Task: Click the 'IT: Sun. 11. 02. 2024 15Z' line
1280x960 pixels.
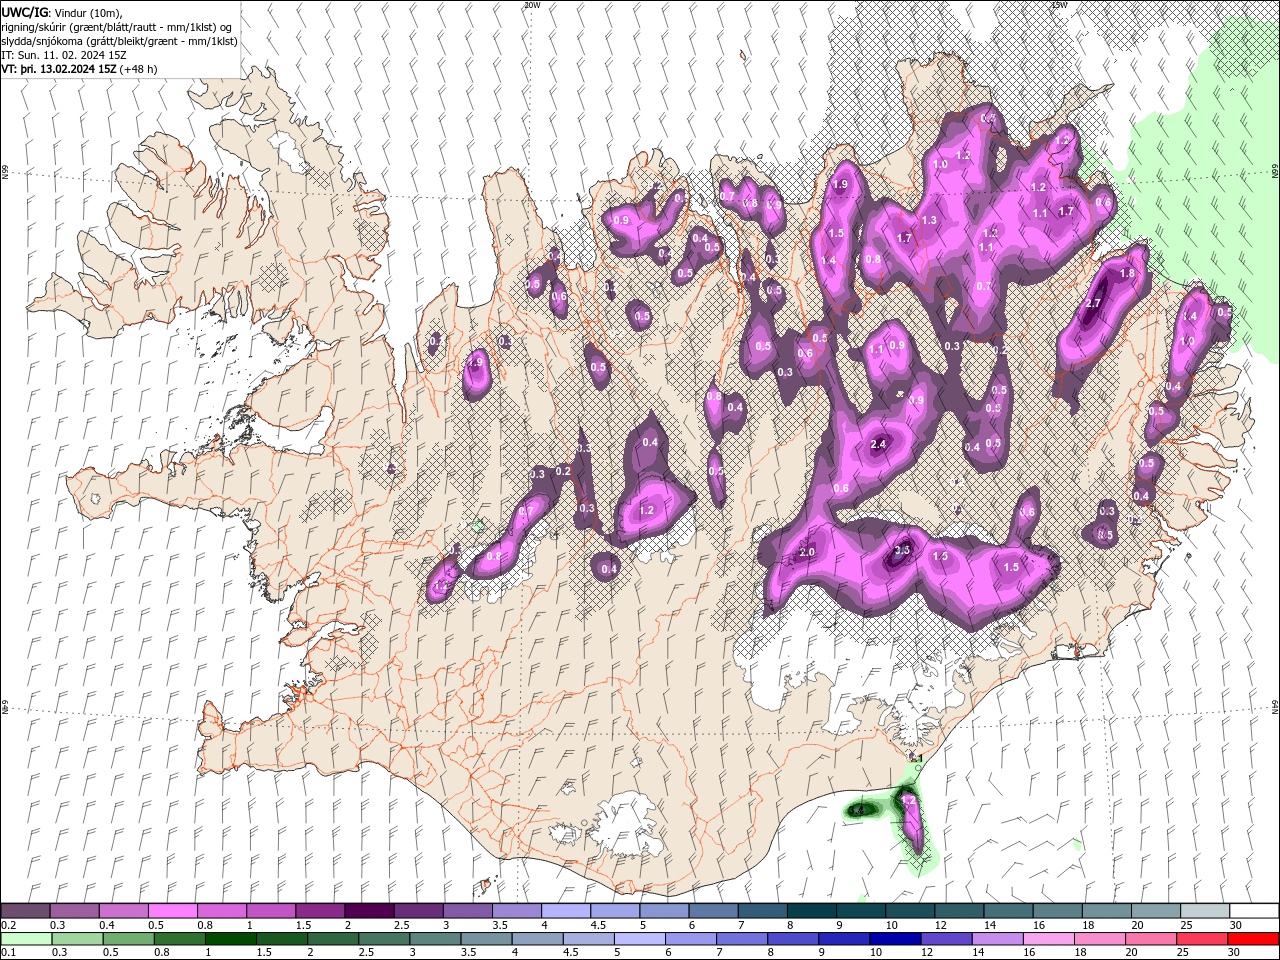Action: (64, 55)
